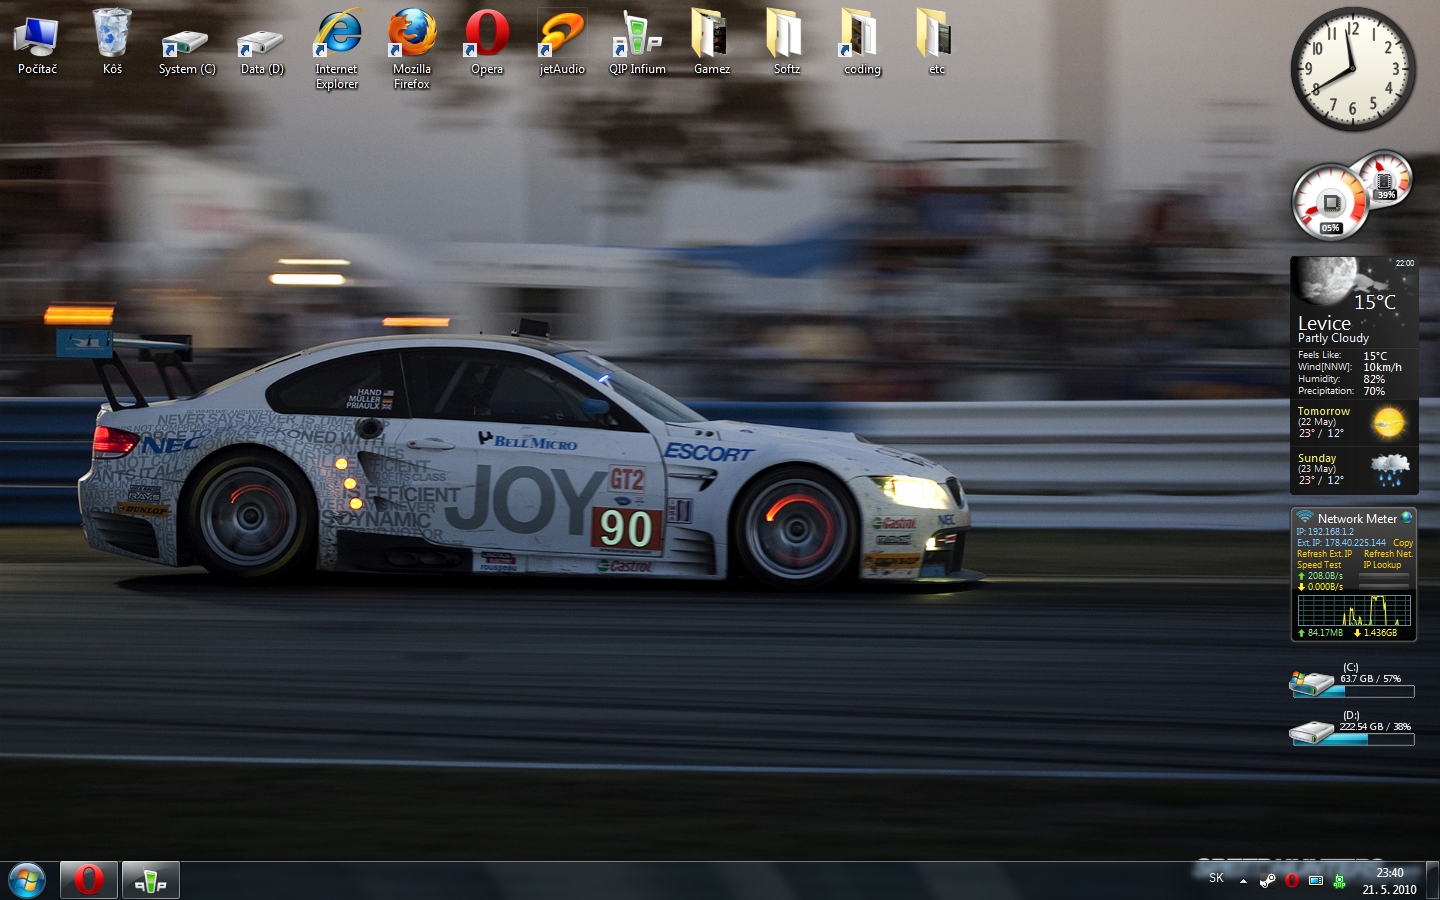Click the upload speed bar in Network Meter

click(x=1384, y=576)
